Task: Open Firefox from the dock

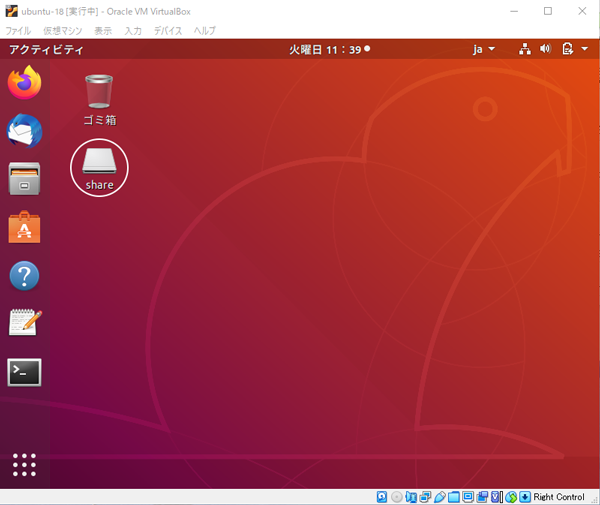Action: click(24, 82)
